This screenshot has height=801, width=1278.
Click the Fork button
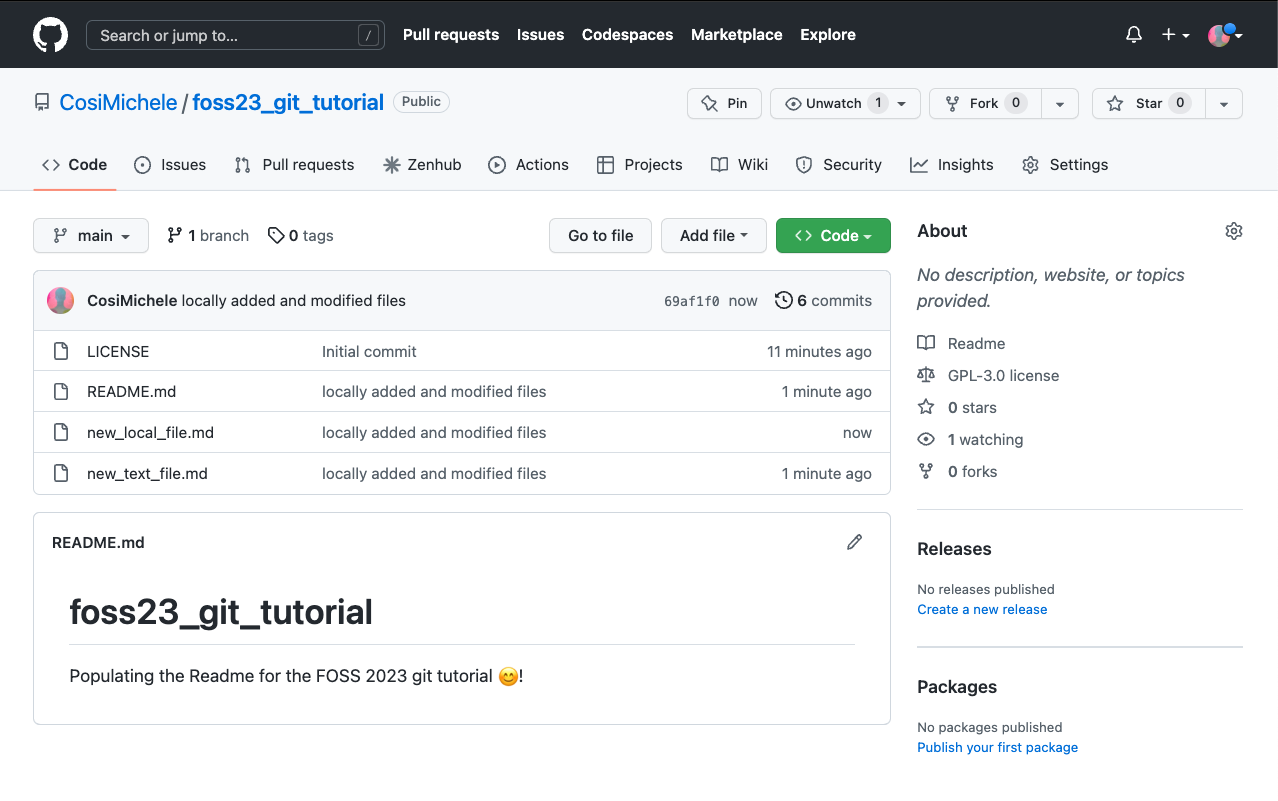pyautogui.click(x=985, y=104)
